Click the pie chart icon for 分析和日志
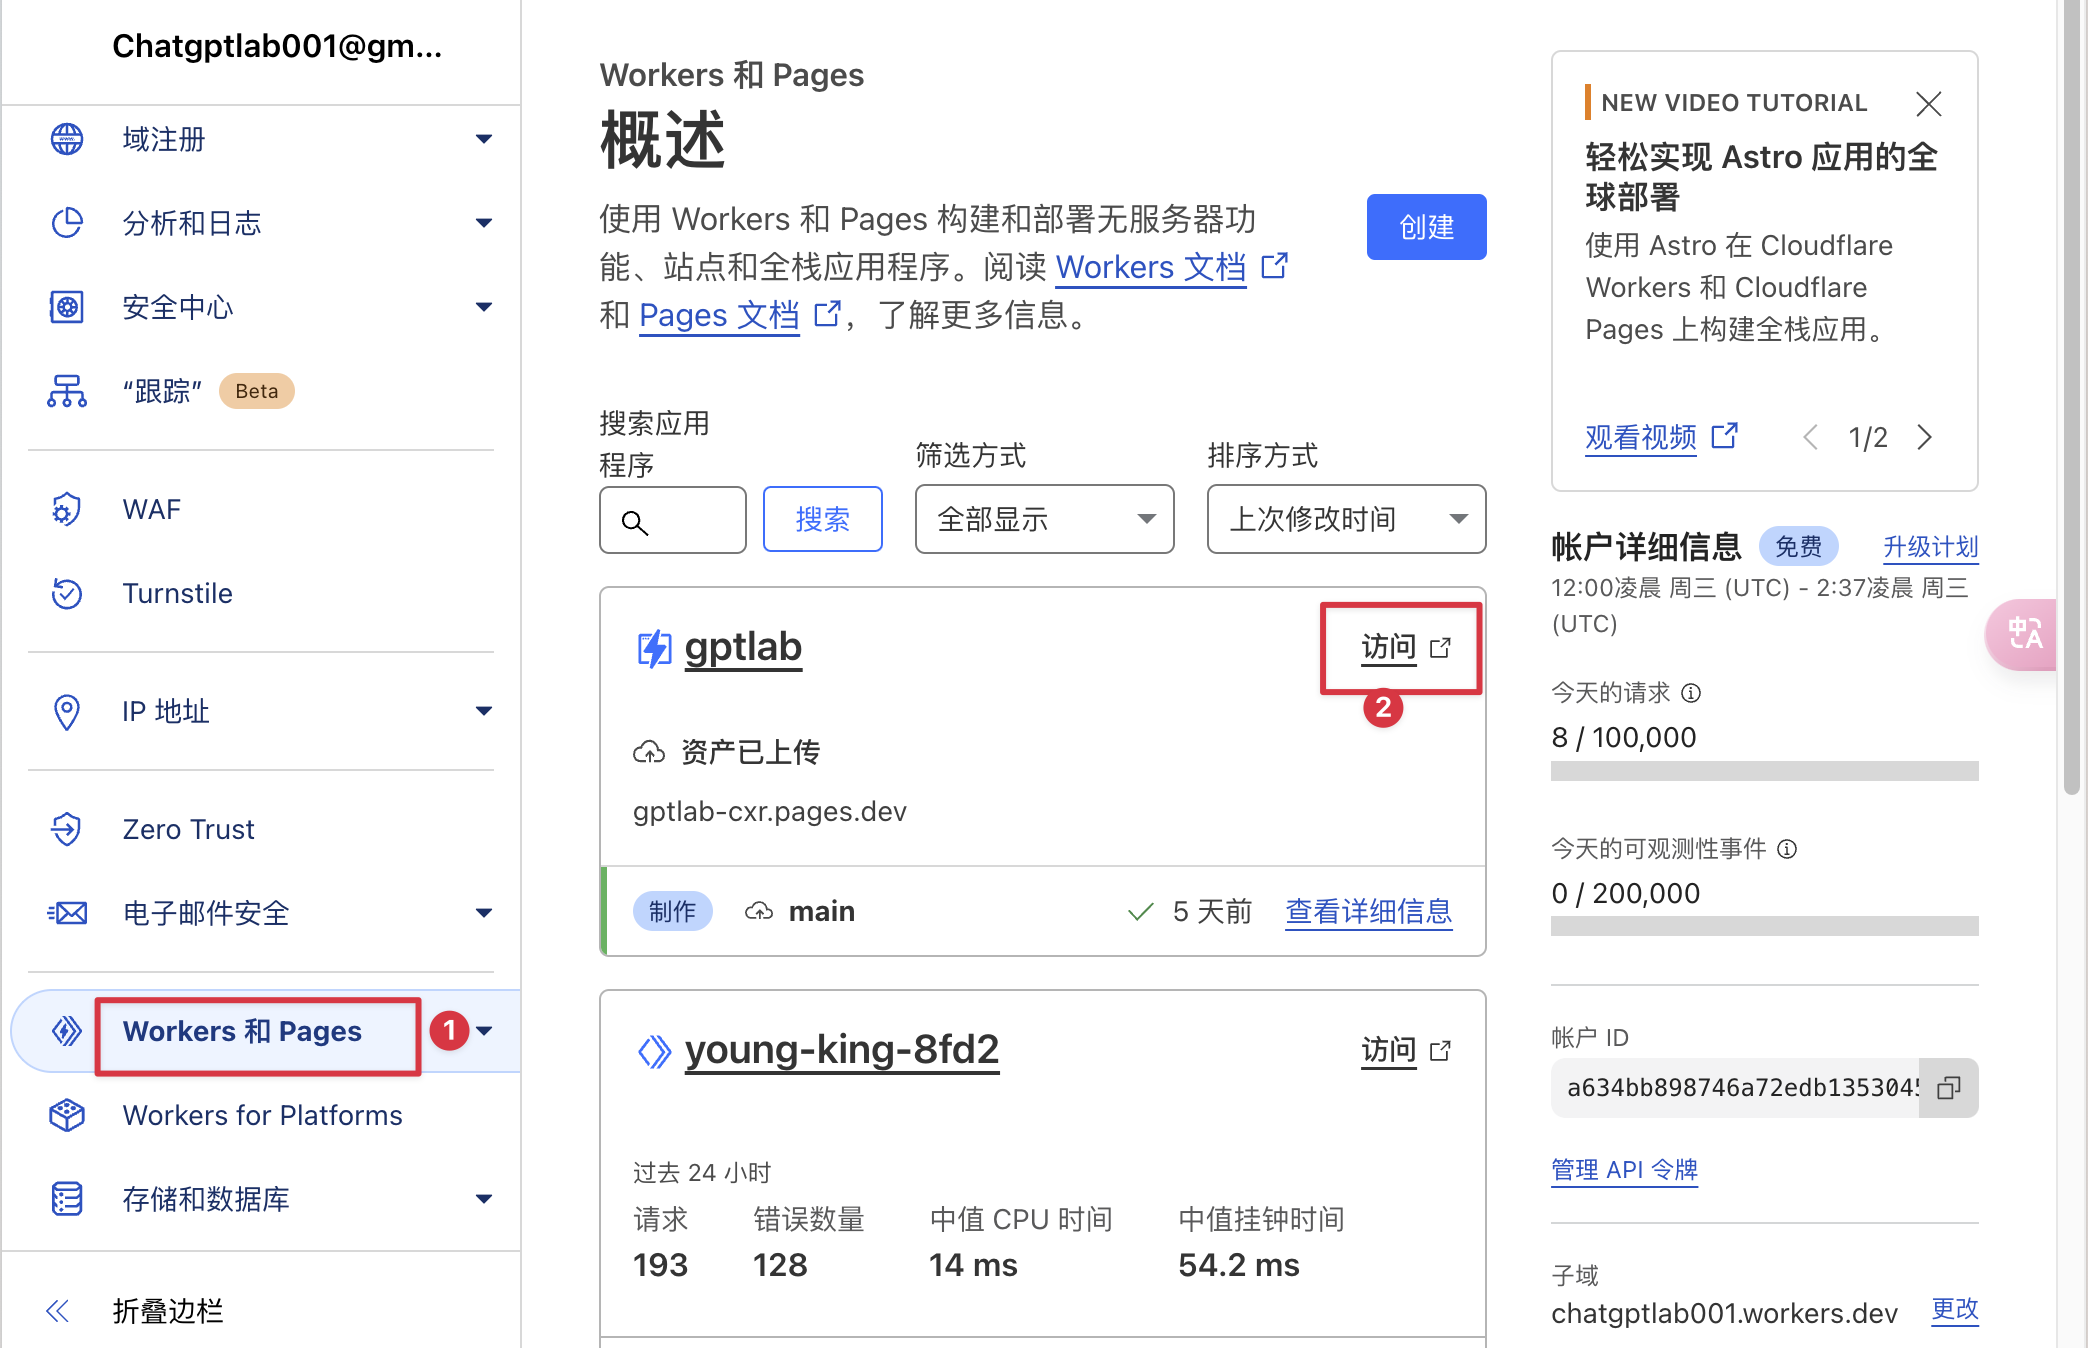Image resolution: width=2088 pixels, height=1348 pixels. click(x=67, y=223)
